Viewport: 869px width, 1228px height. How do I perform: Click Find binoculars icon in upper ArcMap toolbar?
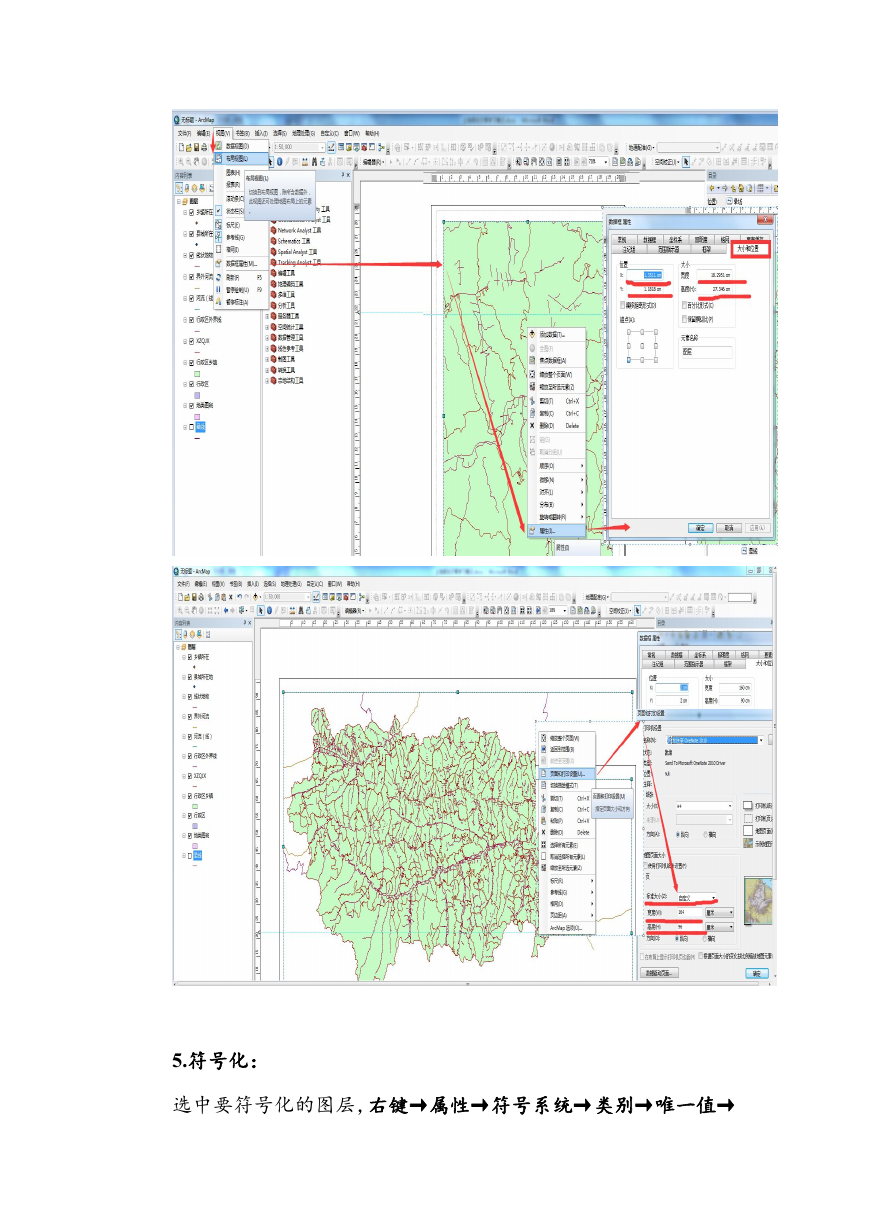[x=314, y=162]
